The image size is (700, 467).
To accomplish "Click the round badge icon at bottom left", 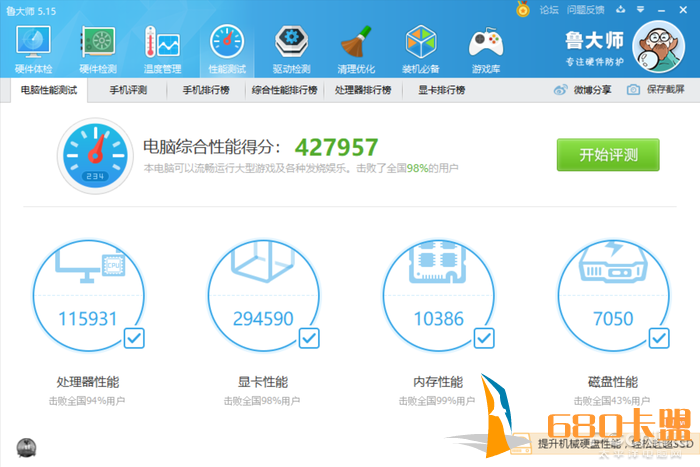I will point(26,448).
